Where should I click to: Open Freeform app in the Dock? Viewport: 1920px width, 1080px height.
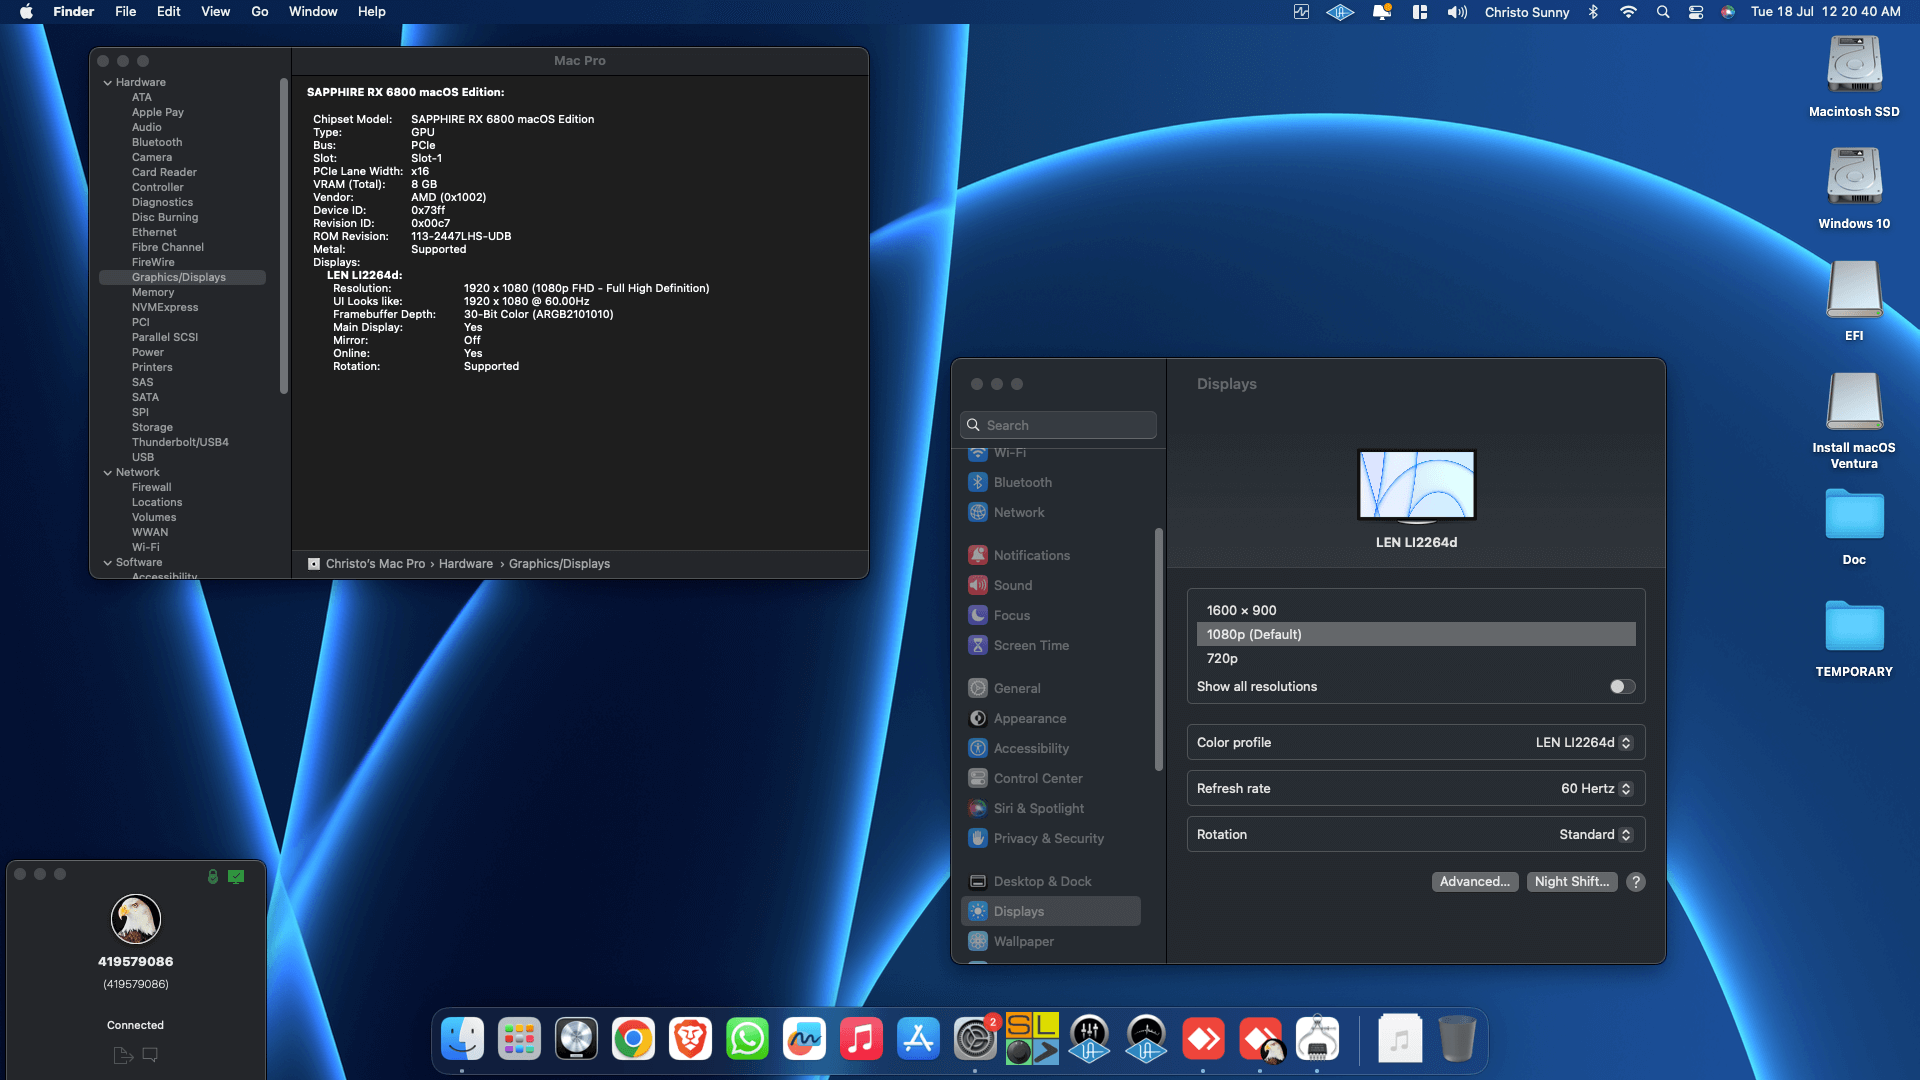804,1040
